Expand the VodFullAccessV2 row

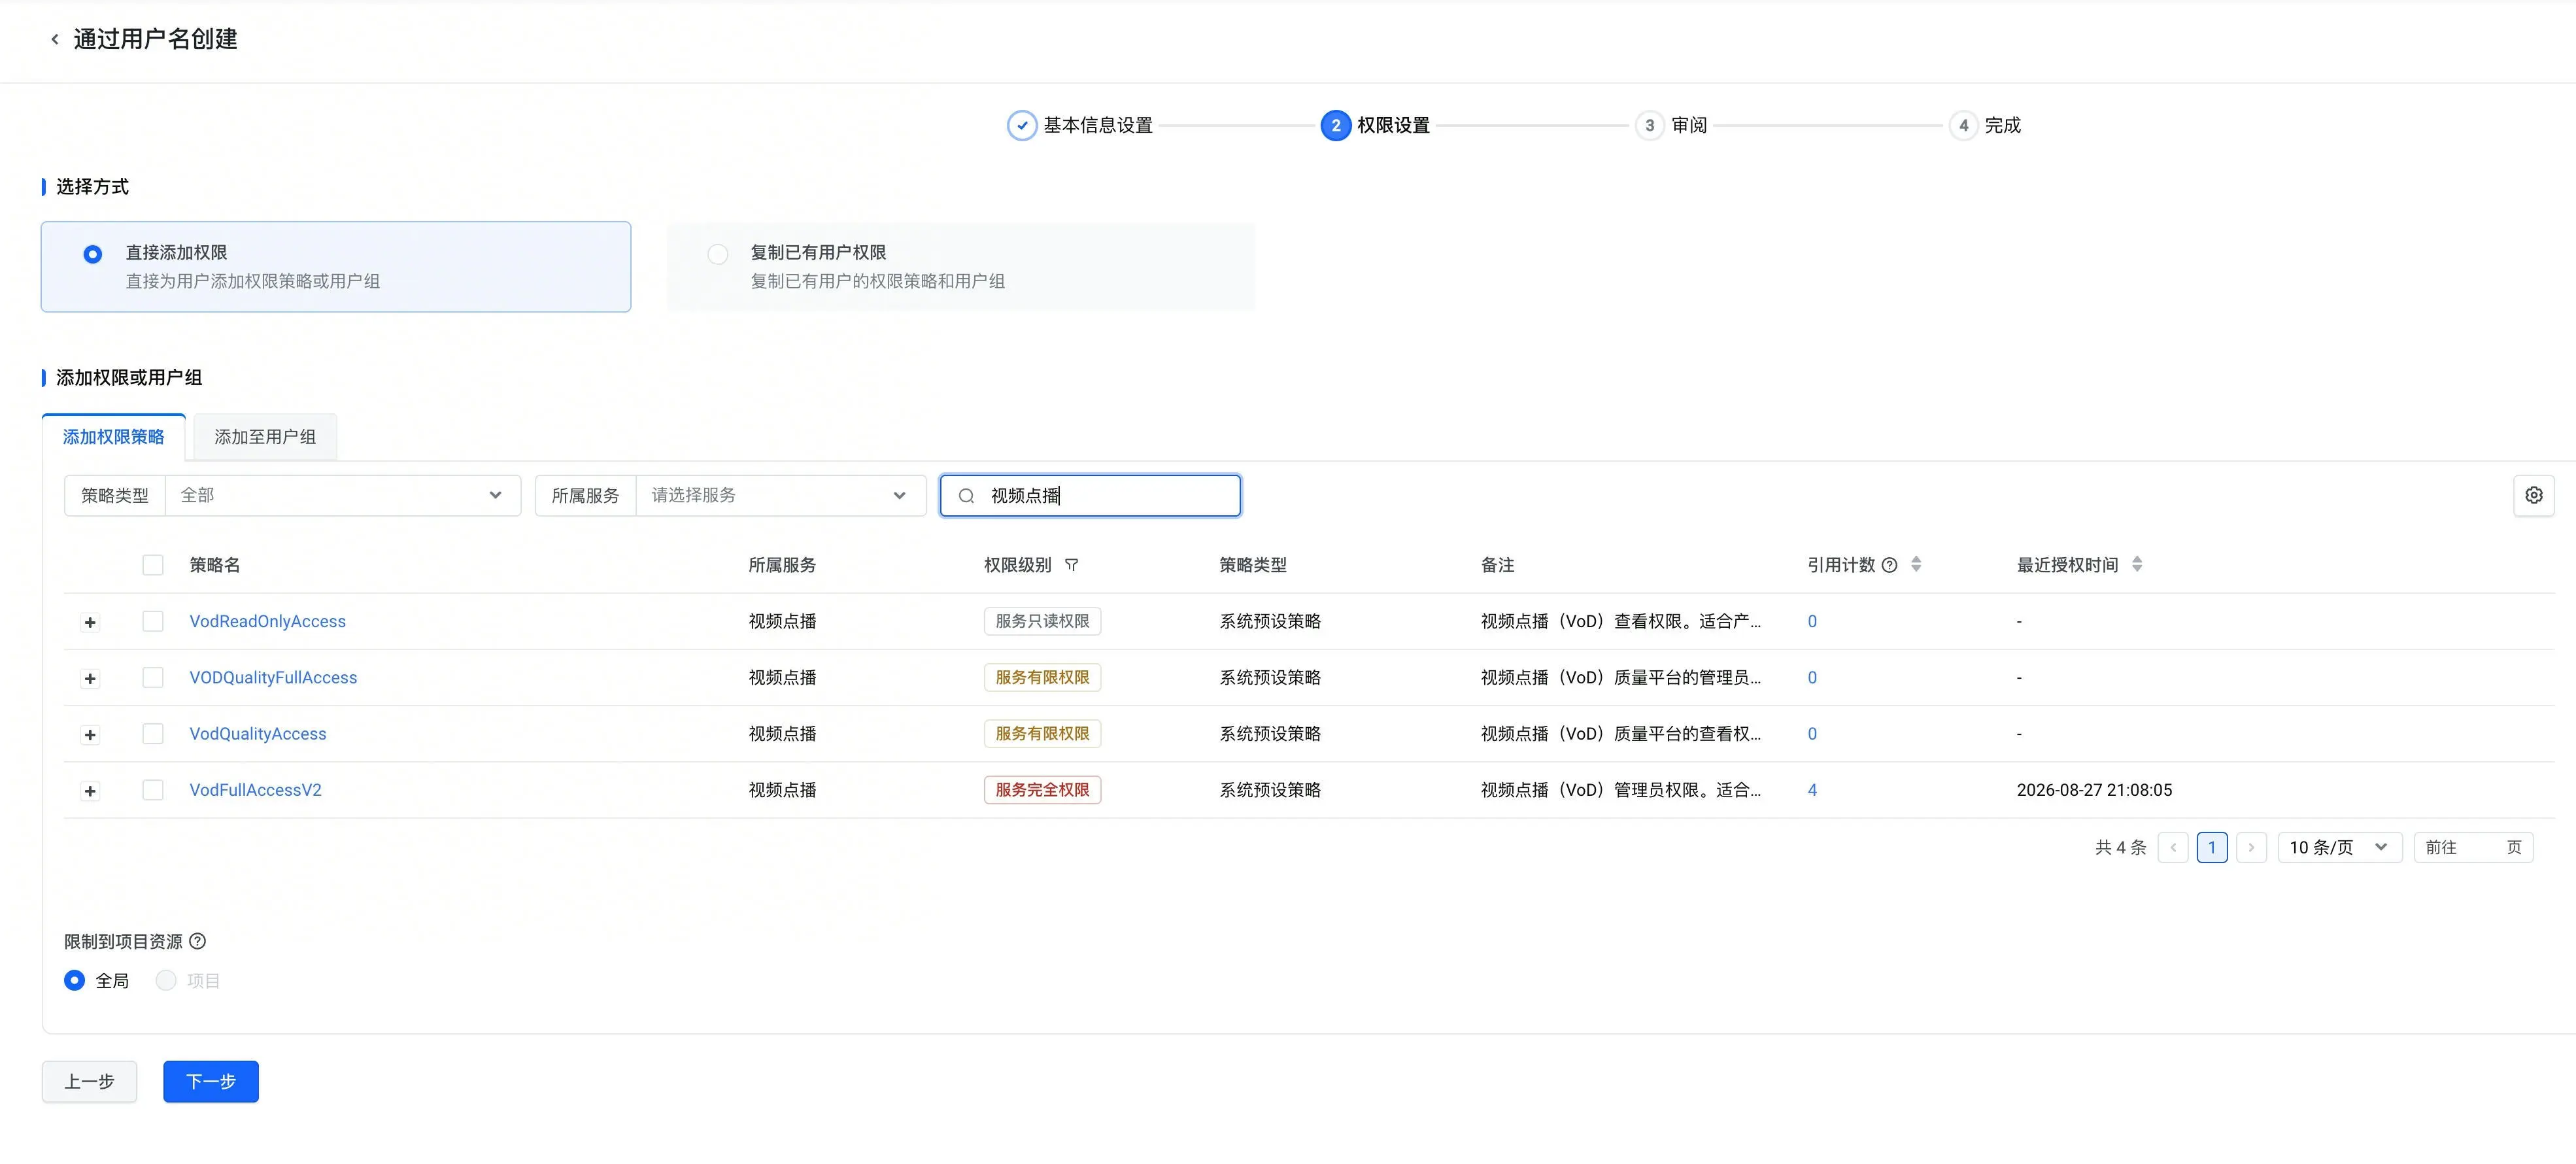(90, 791)
